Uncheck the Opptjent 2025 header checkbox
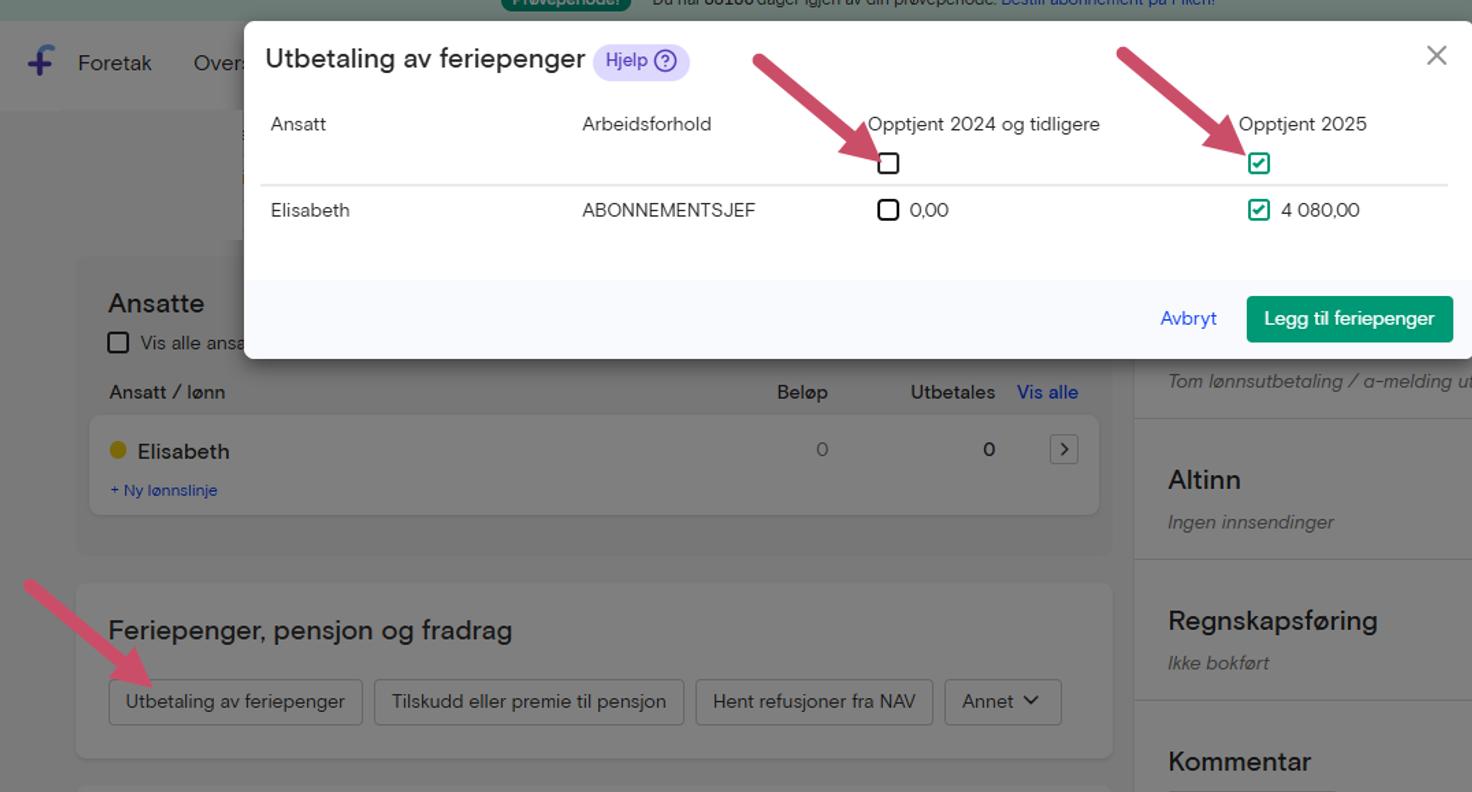 coord(1259,163)
